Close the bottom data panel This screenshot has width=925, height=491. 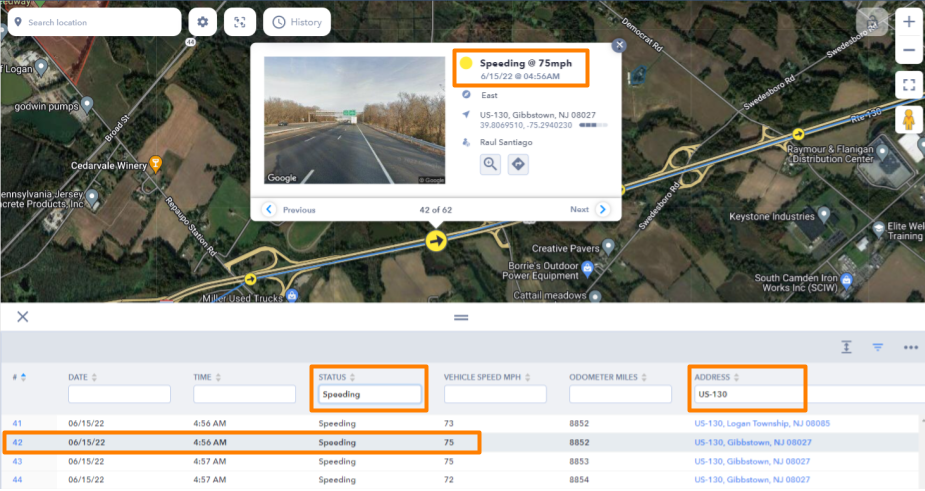click(x=22, y=317)
